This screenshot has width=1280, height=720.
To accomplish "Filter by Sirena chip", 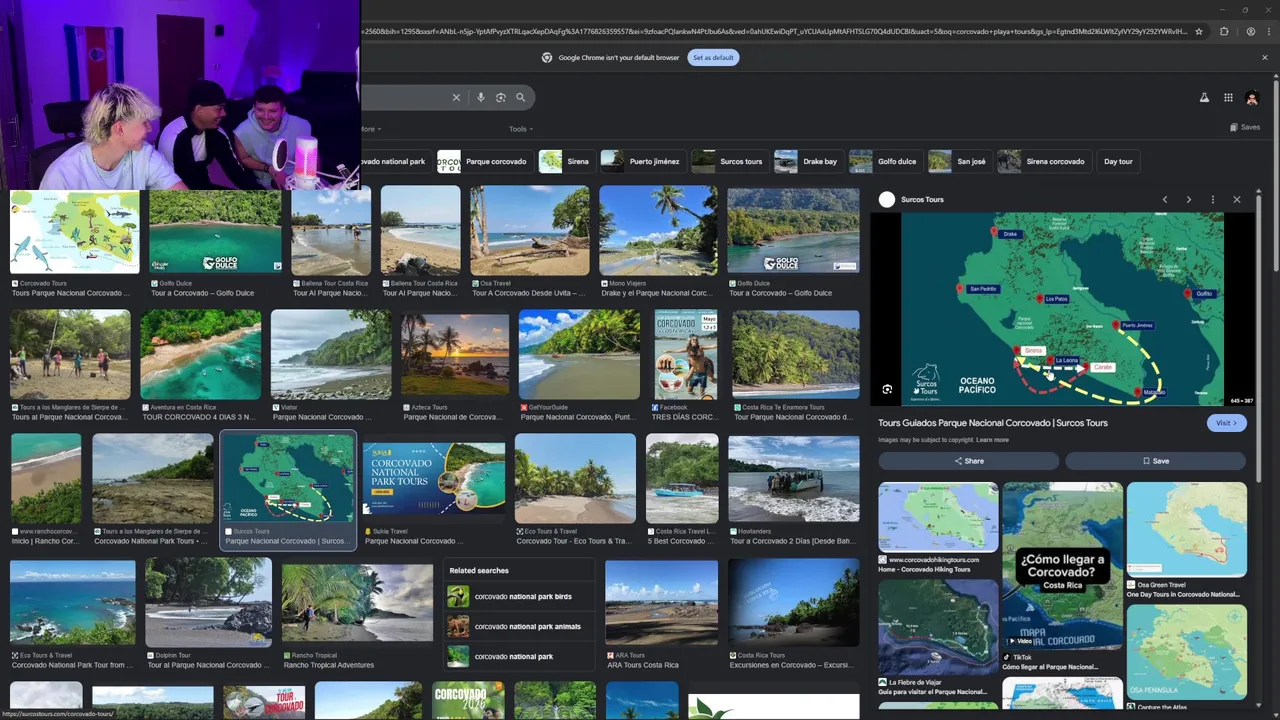I will click(x=566, y=161).
